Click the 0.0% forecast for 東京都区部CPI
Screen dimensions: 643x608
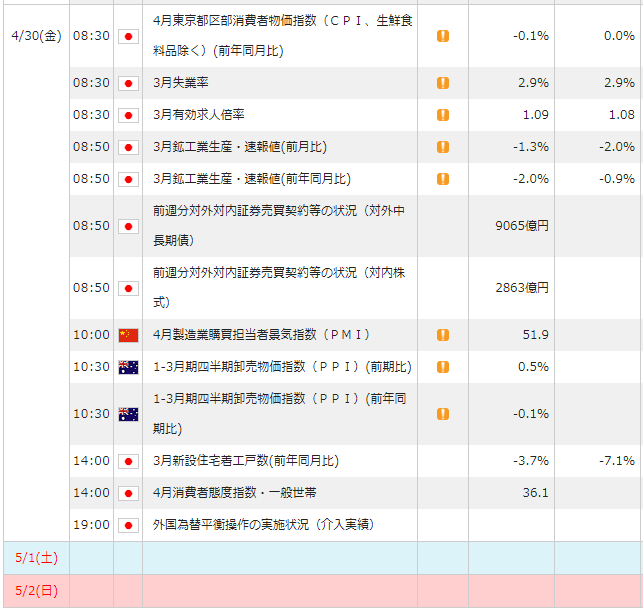pyautogui.click(x=619, y=36)
